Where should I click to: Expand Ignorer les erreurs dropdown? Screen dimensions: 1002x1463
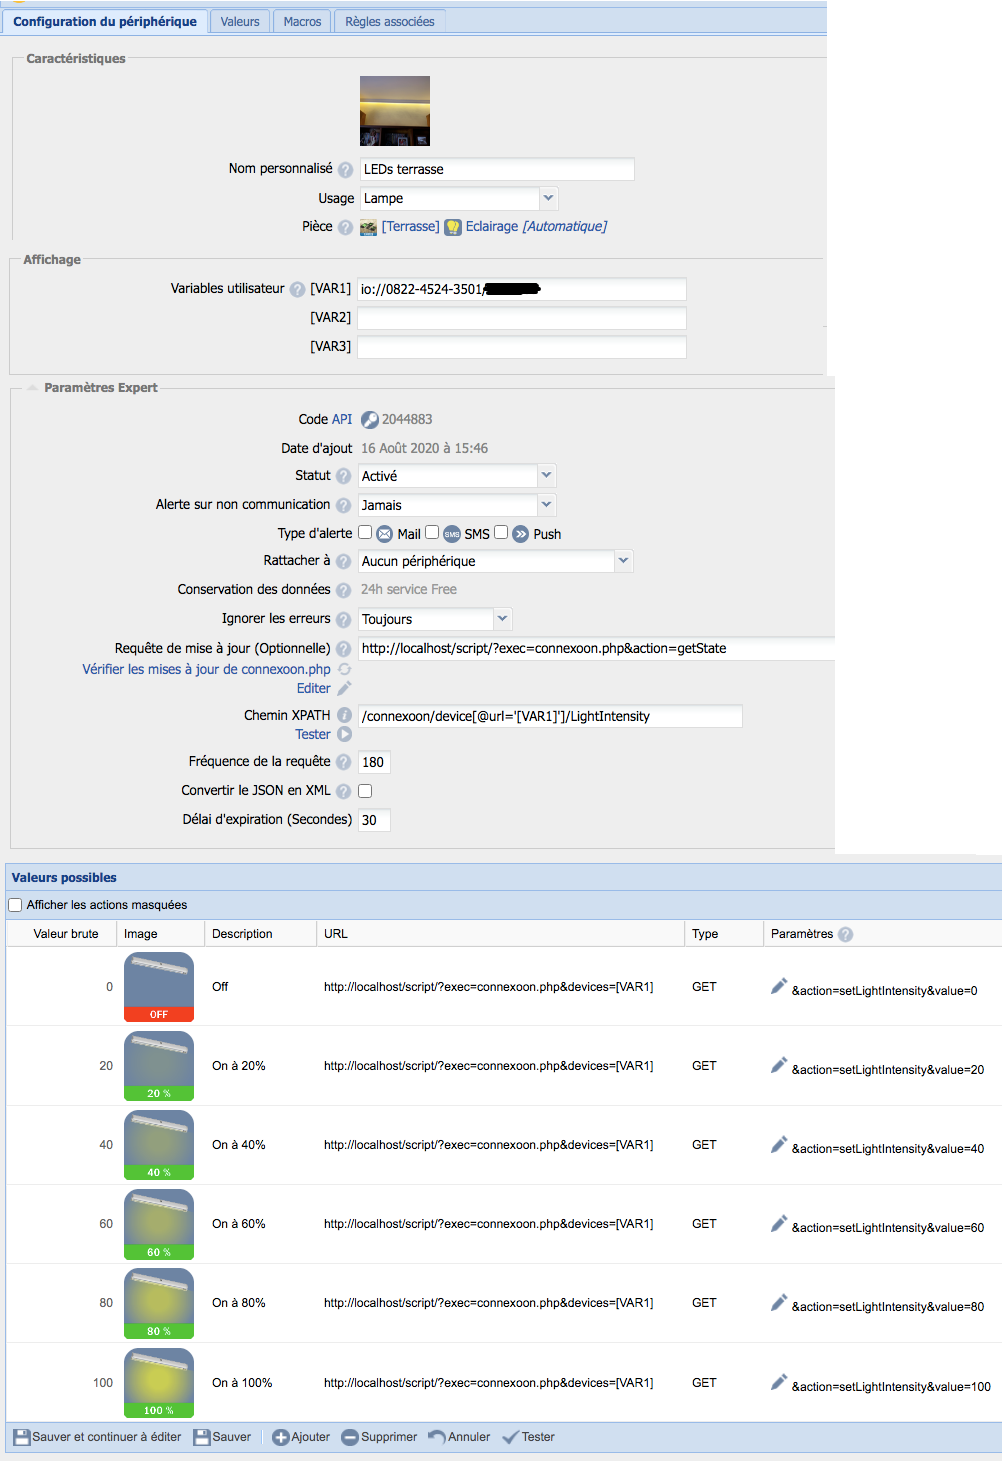click(502, 619)
